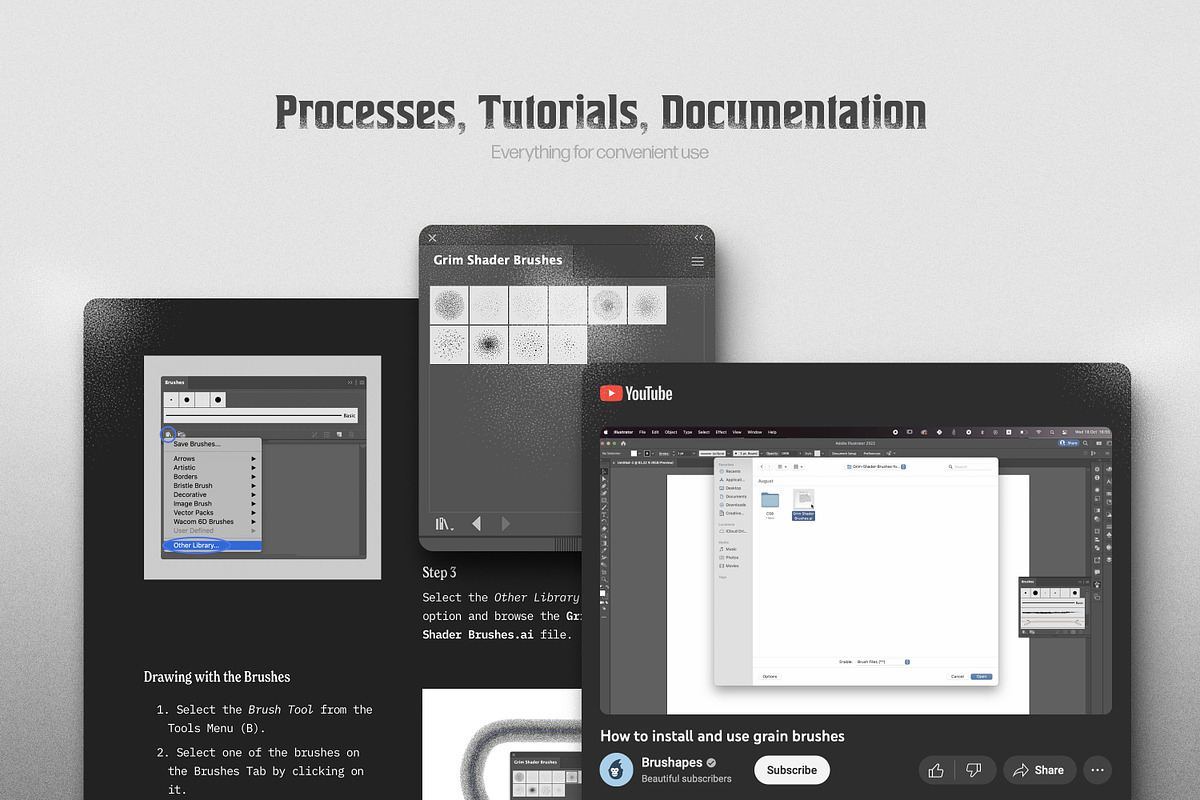
Task: Collapse small Brushes panel with double arrow
Action: (x=350, y=382)
